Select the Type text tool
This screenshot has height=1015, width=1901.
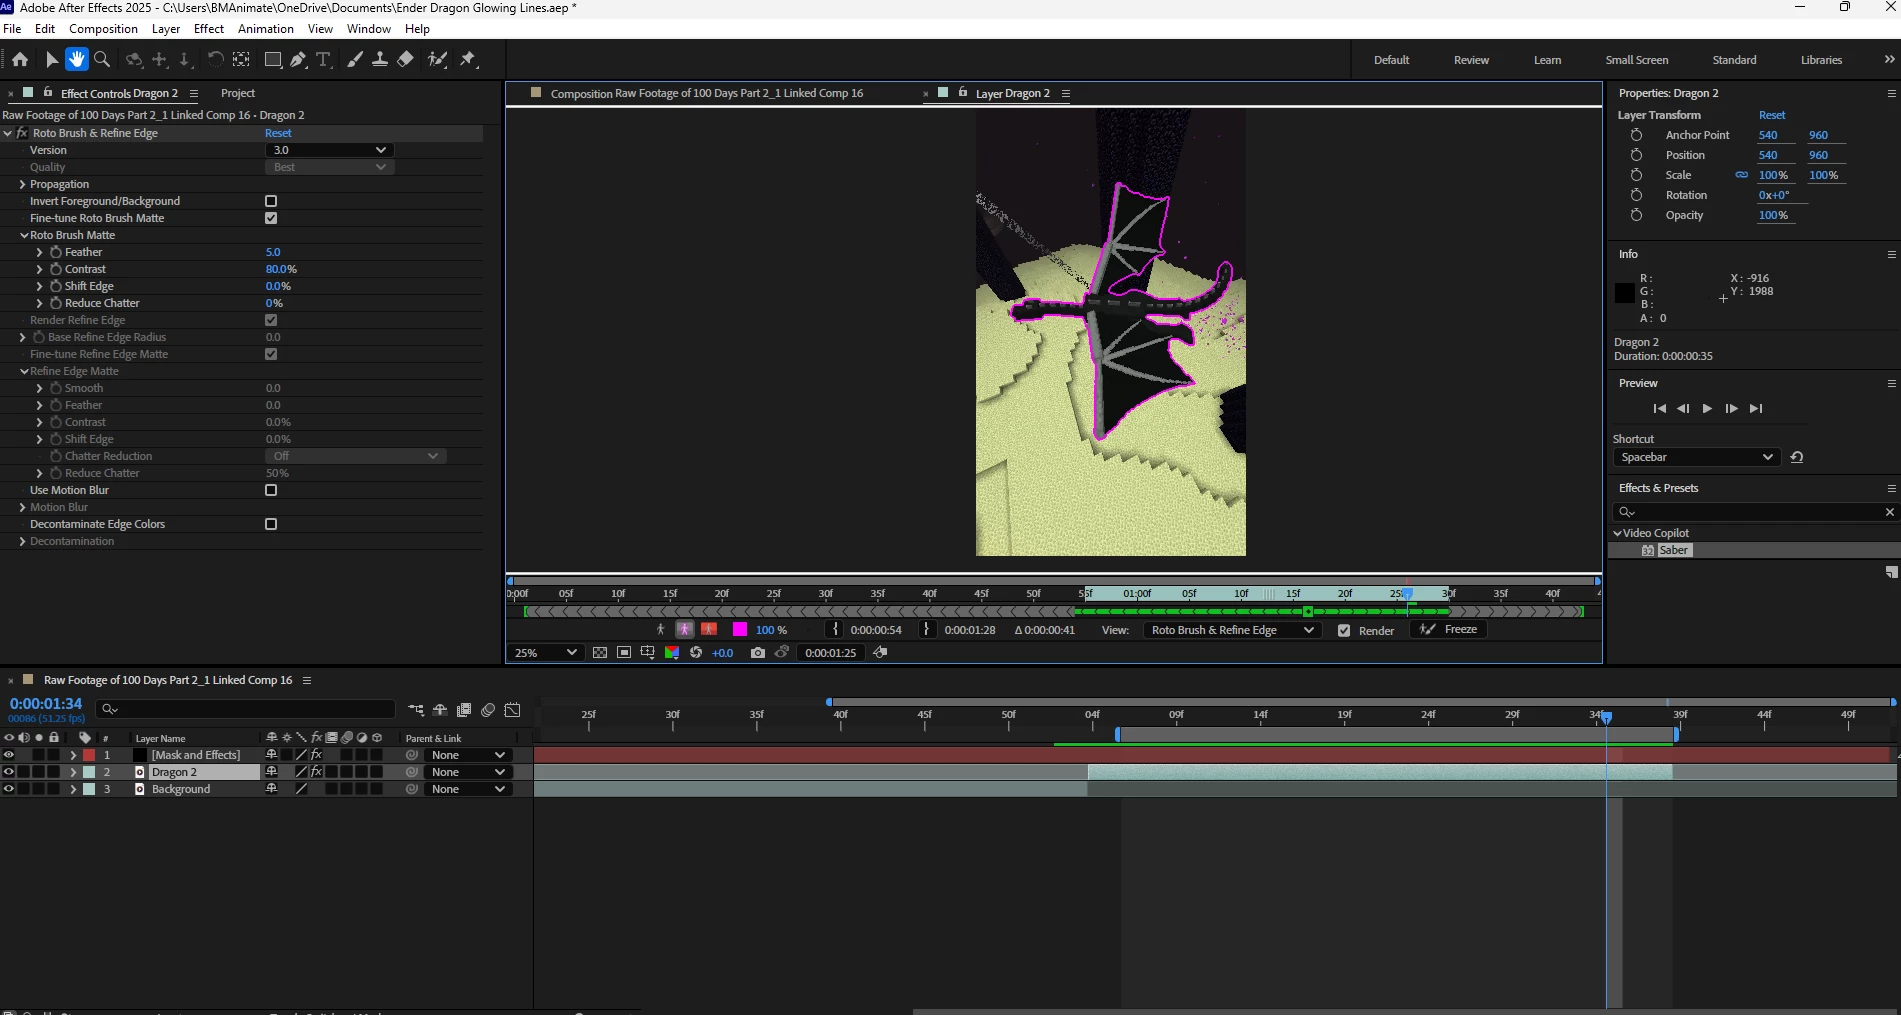click(323, 60)
